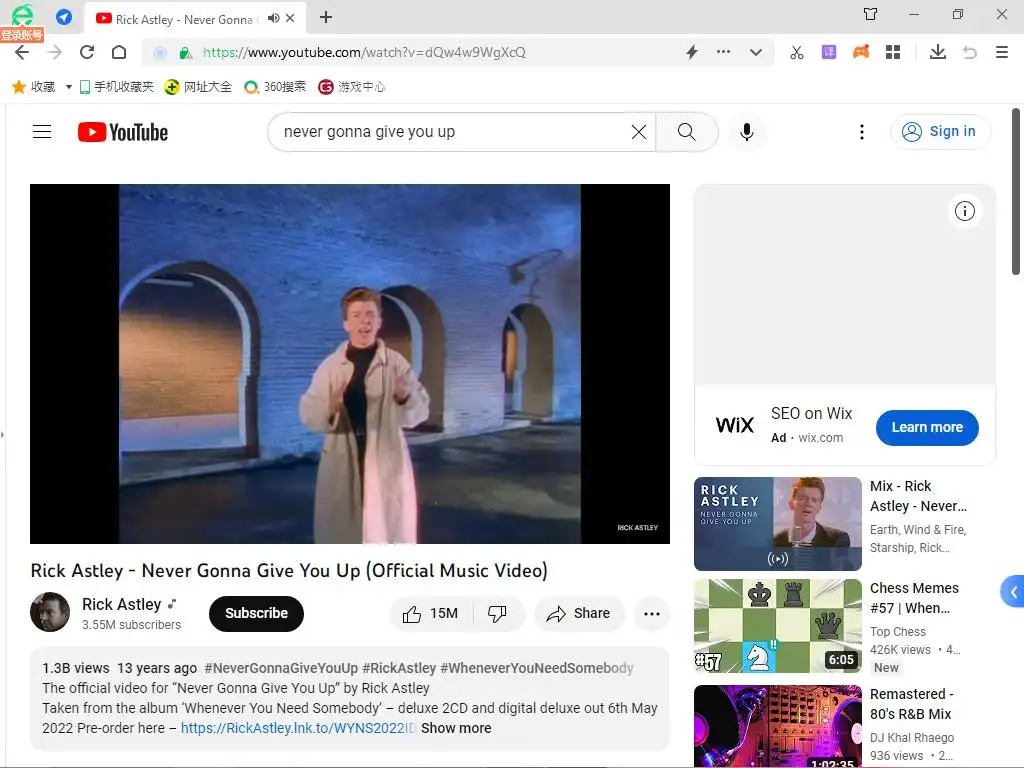Reload the page with refresh icon
The height and width of the screenshot is (768, 1024).
click(x=87, y=52)
